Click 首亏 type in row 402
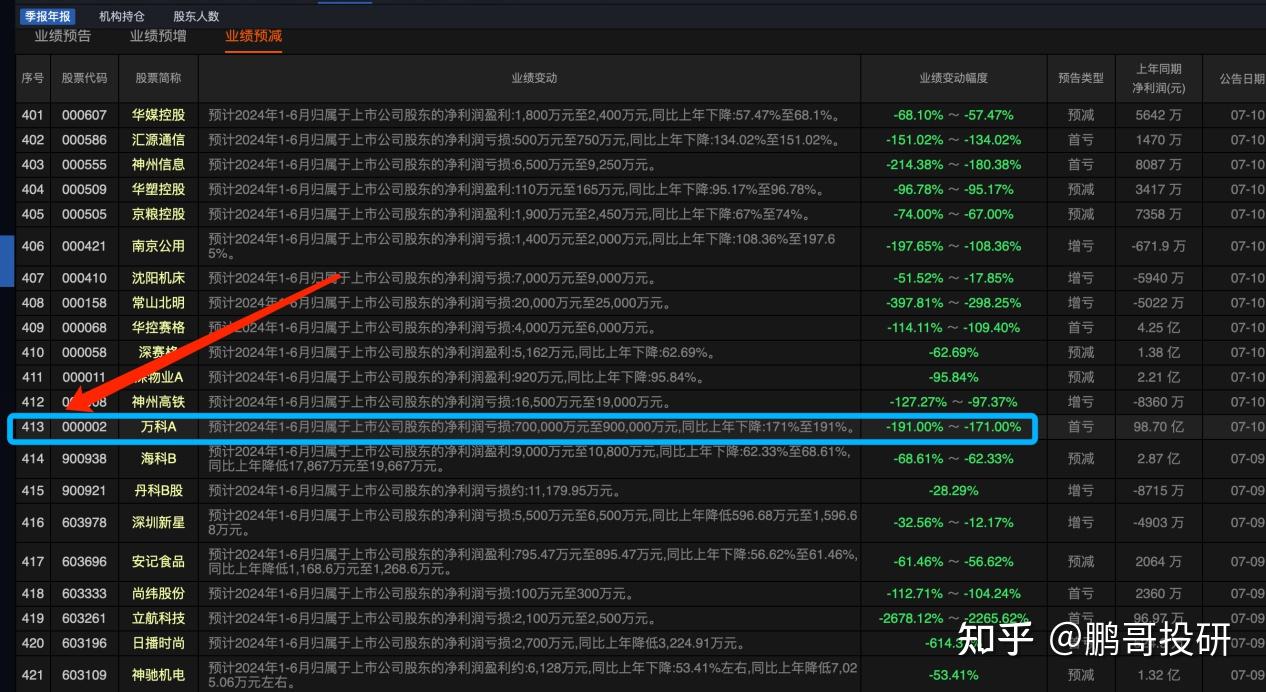 point(1081,140)
